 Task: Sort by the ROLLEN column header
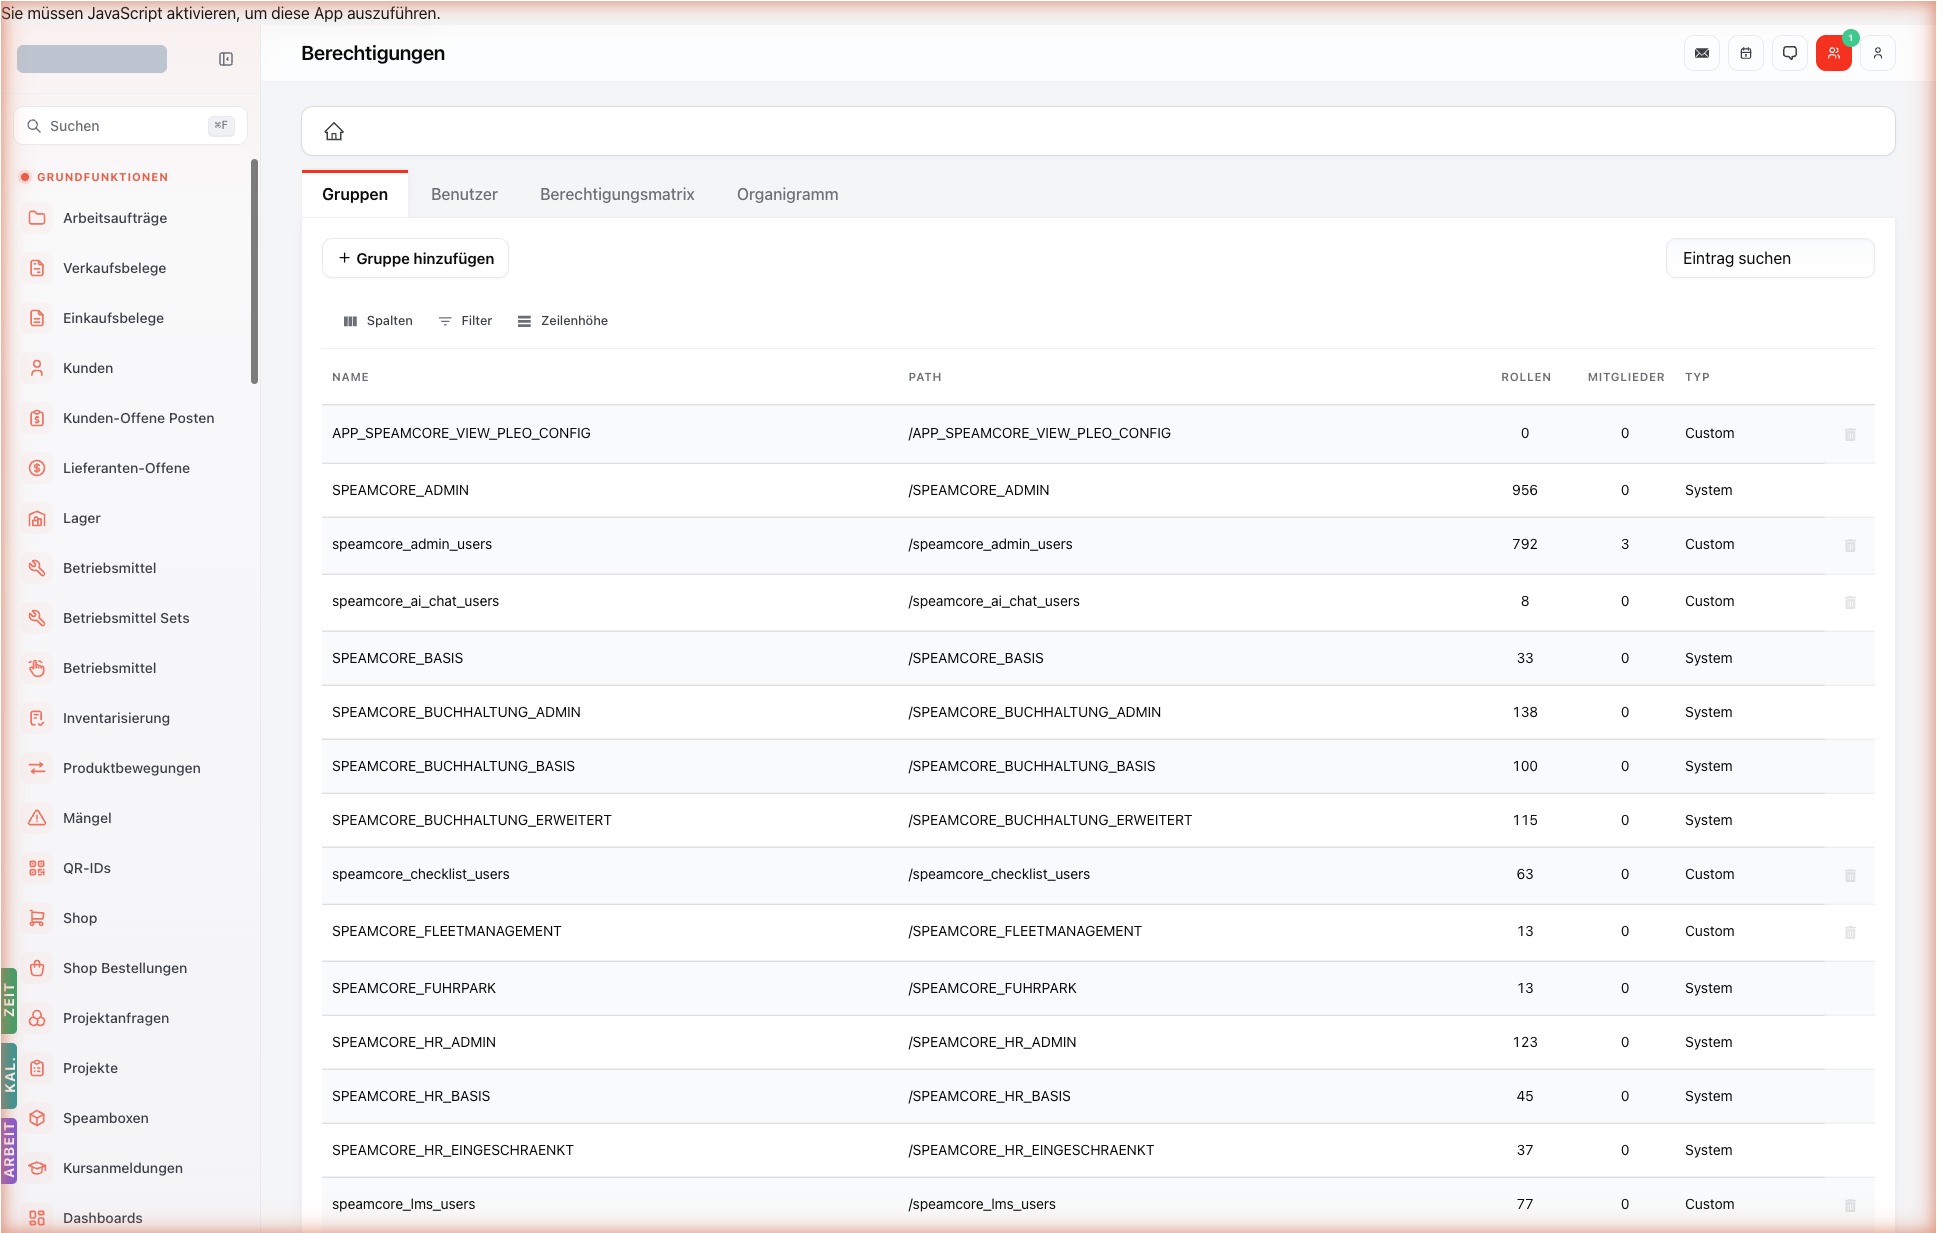pyautogui.click(x=1526, y=377)
